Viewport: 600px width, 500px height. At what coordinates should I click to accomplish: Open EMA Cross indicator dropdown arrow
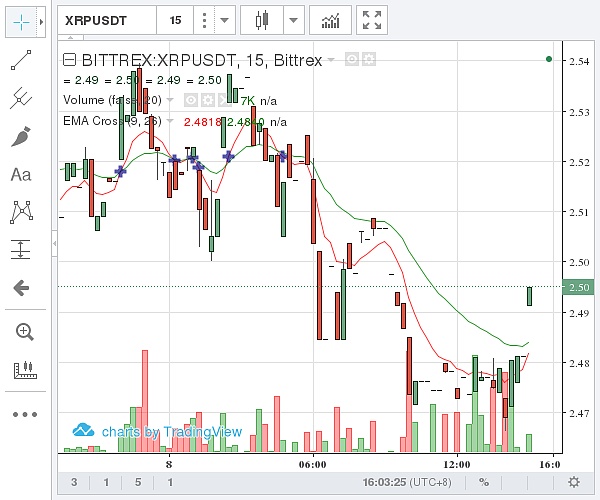pos(170,121)
